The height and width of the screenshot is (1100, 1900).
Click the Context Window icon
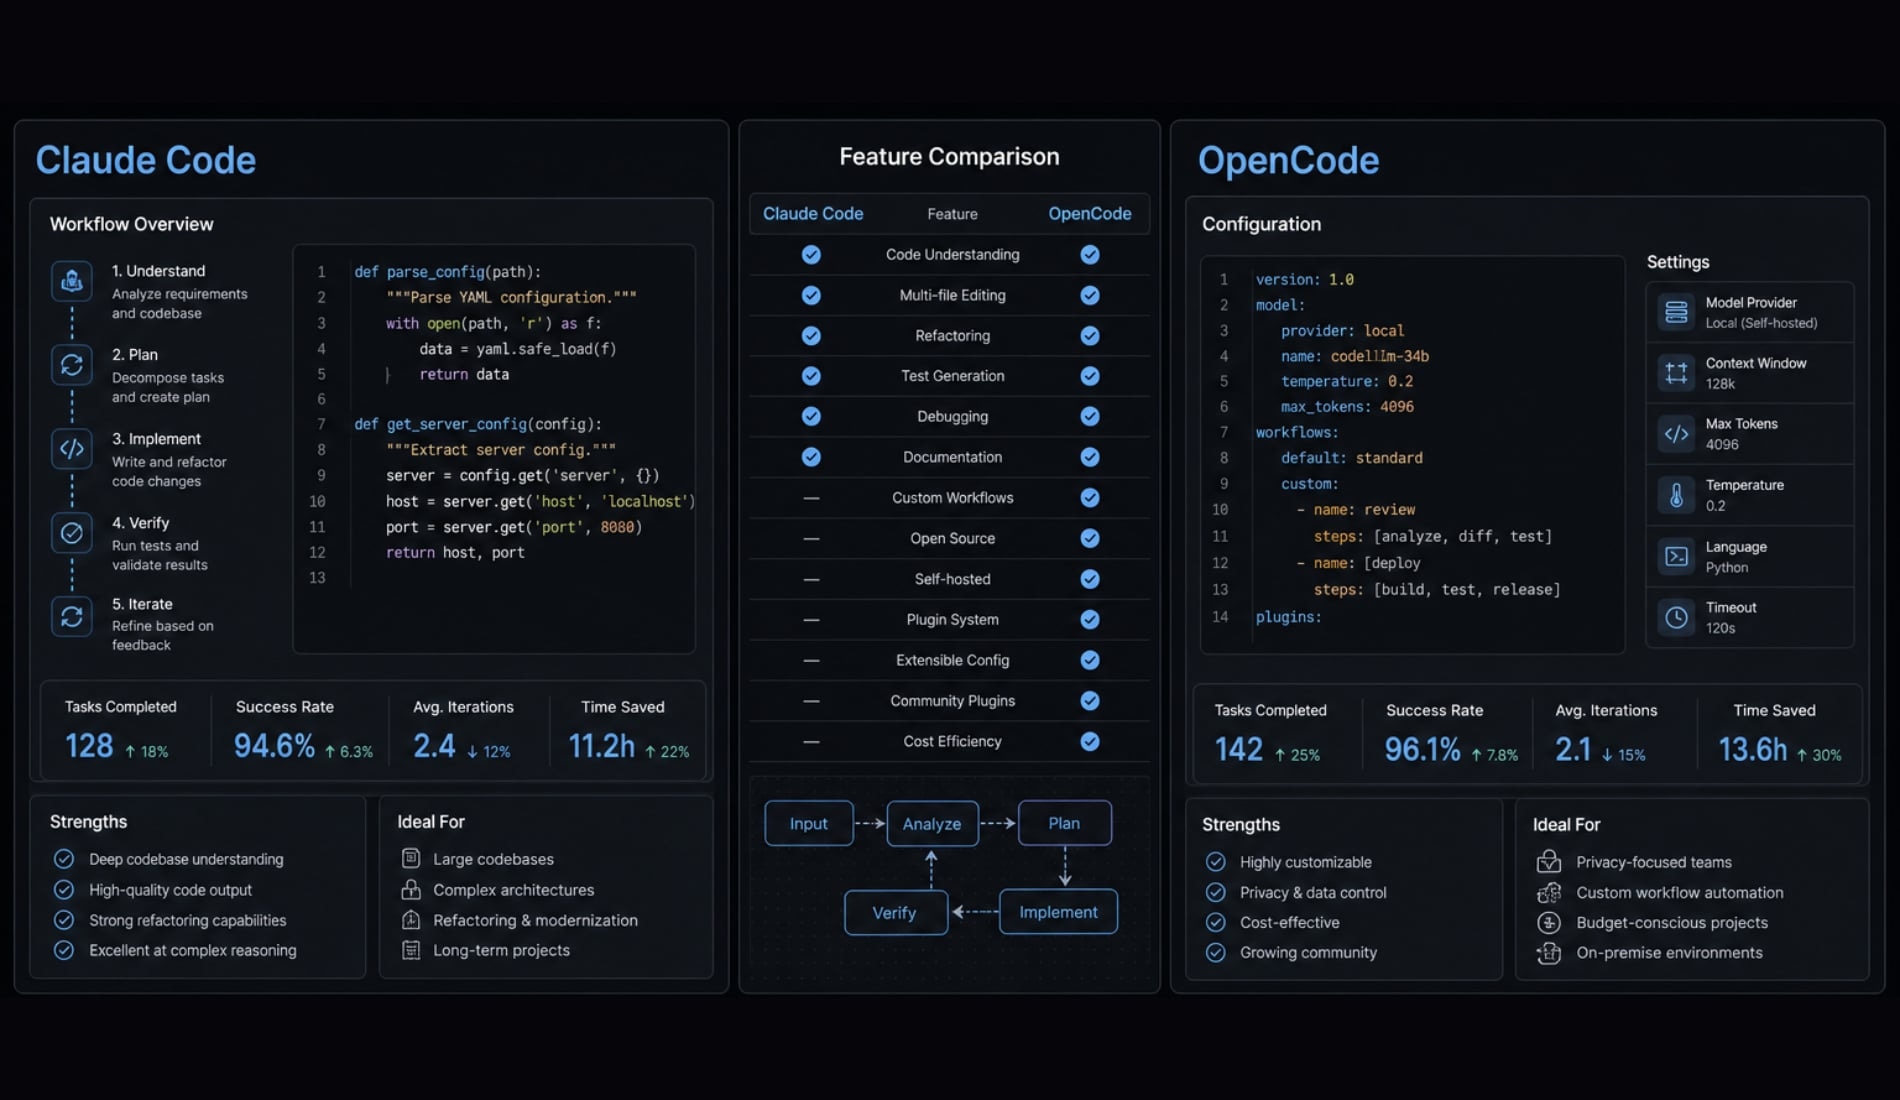(x=1677, y=373)
